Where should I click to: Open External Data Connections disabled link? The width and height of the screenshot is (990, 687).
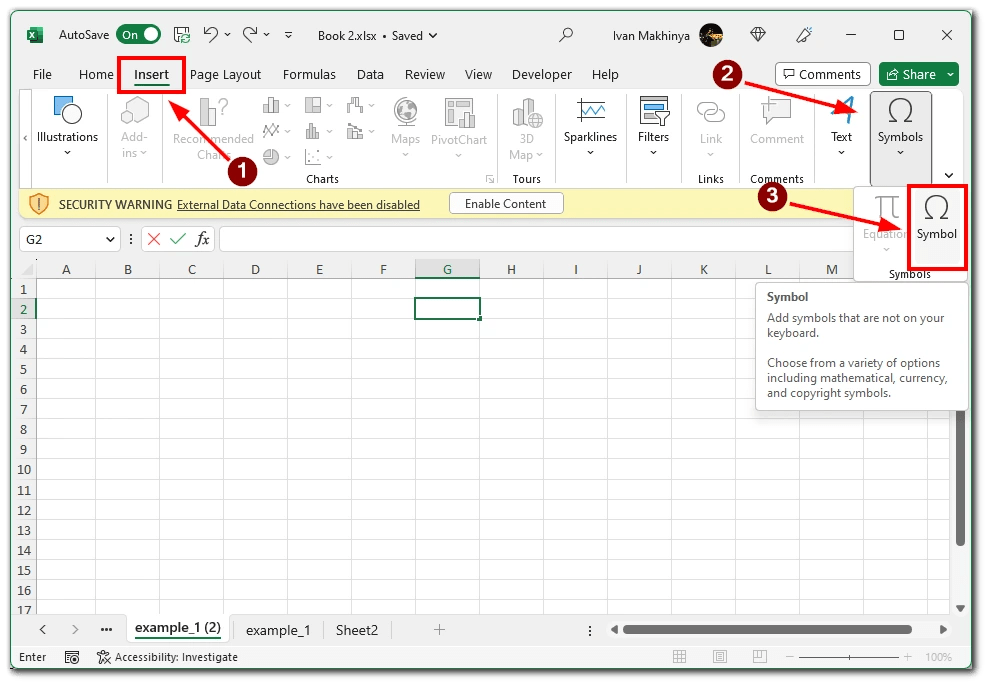pos(298,204)
